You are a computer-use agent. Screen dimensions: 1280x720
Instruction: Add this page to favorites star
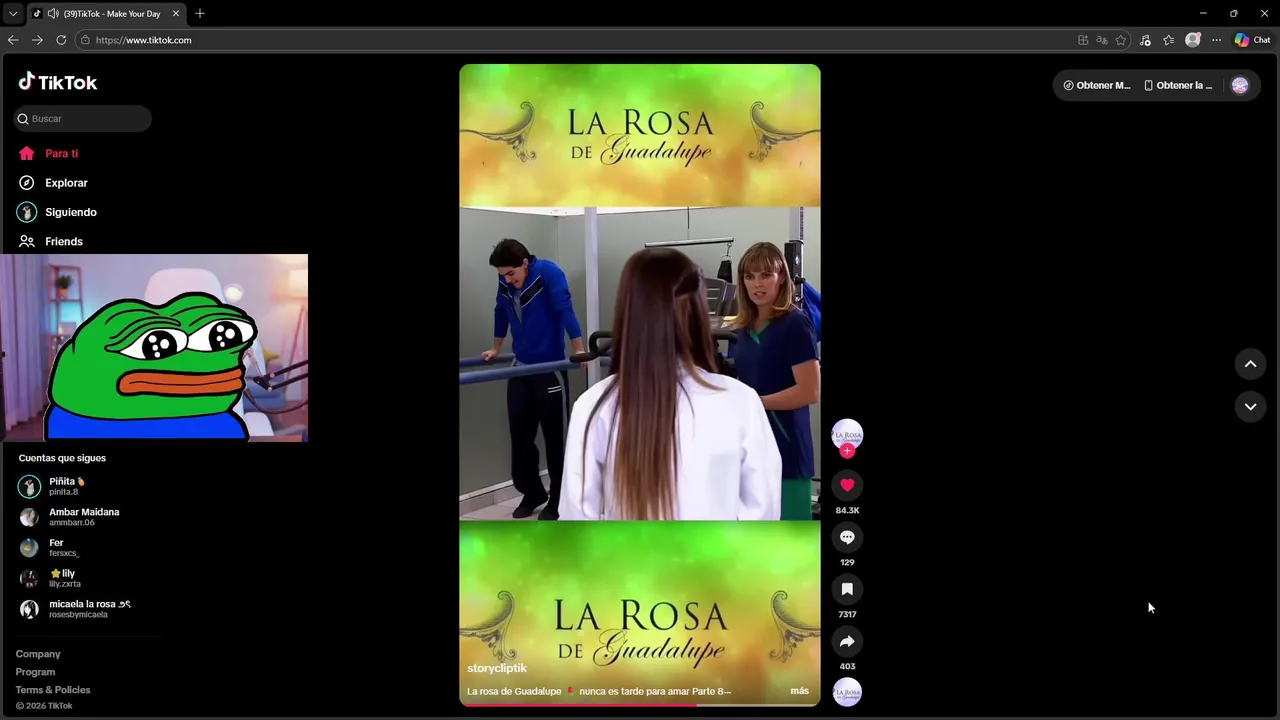tap(1120, 40)
